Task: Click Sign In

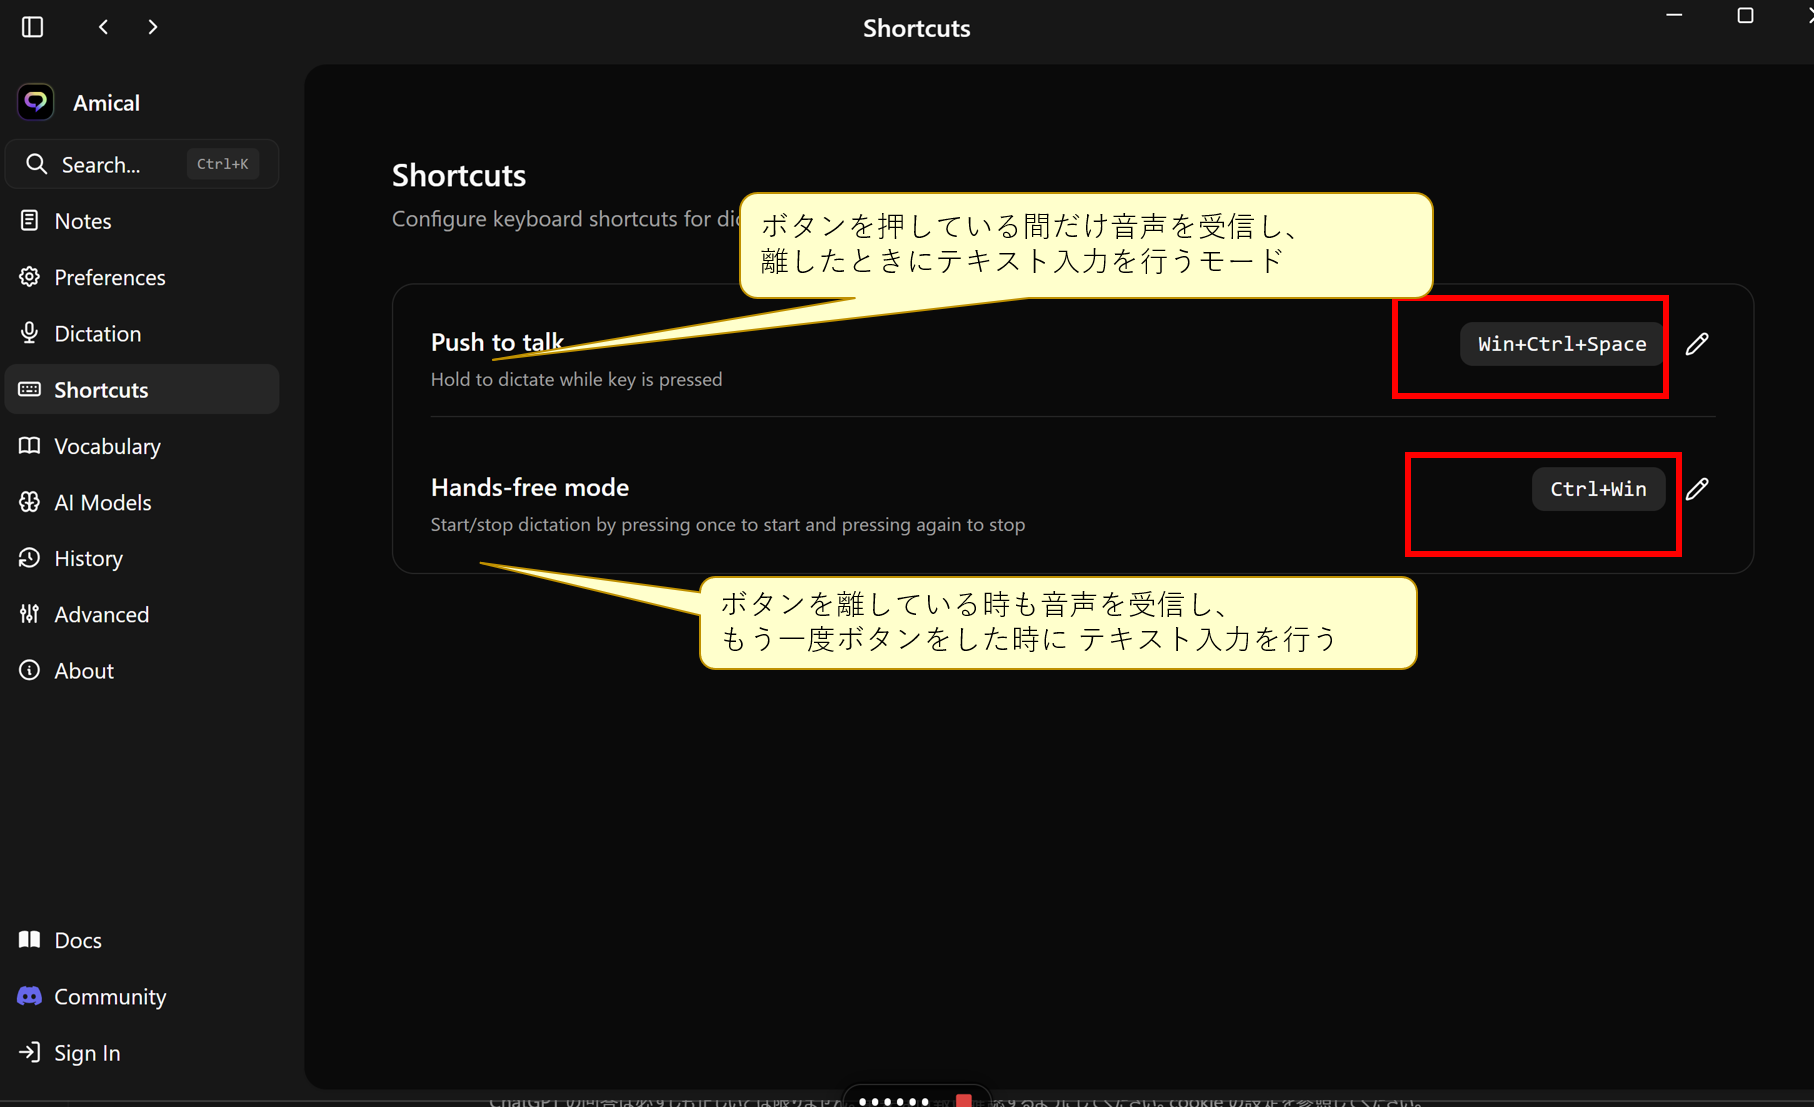Action: [x=86, y=1052]
